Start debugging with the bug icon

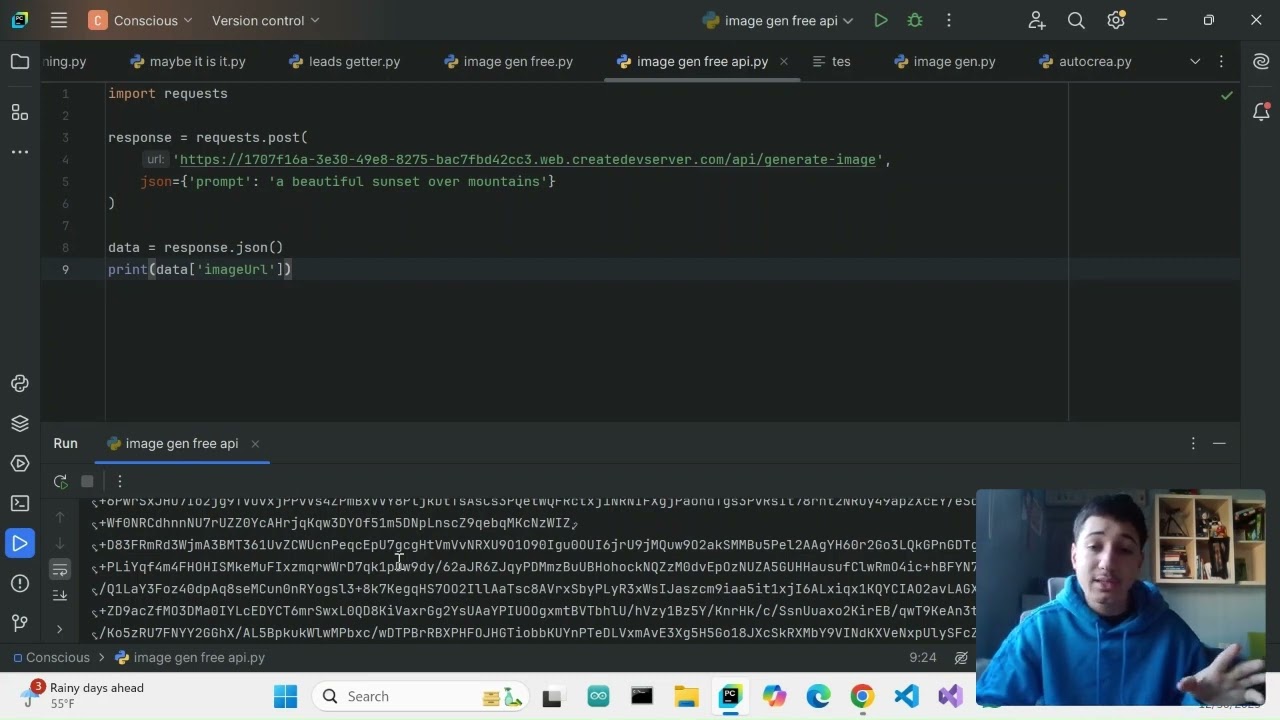915,20
